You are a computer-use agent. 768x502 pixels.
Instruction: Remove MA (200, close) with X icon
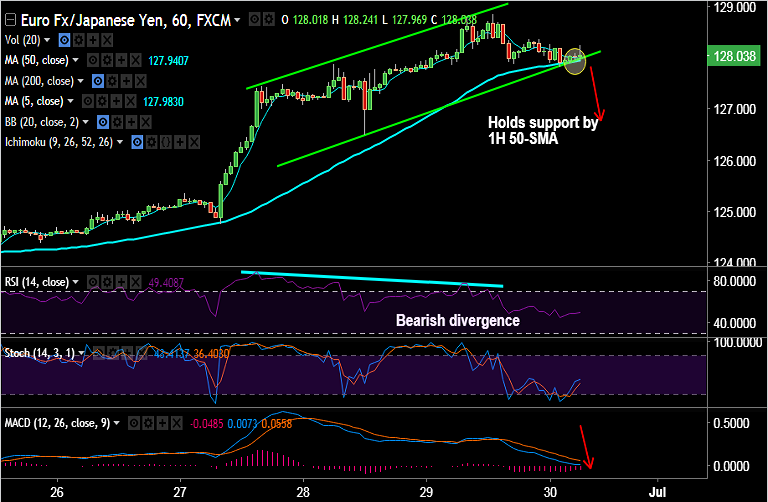pos(141,81)
